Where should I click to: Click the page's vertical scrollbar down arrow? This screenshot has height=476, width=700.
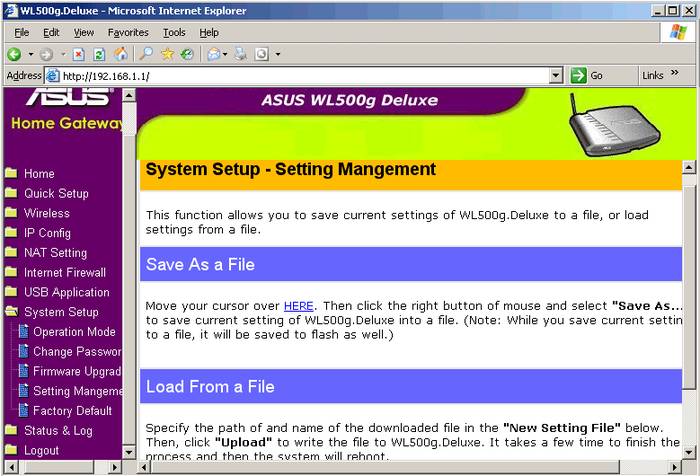tap(692, 467)
